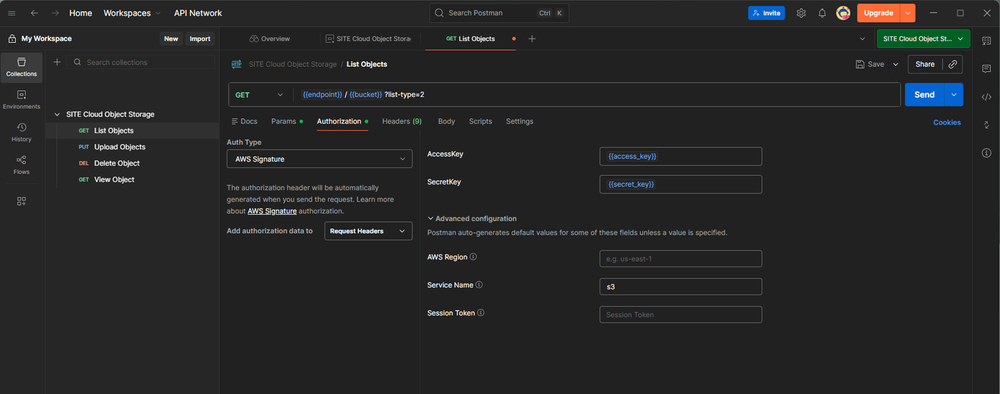Select the List Objects request
1000x394 pixels.
(x=133, y=131)
